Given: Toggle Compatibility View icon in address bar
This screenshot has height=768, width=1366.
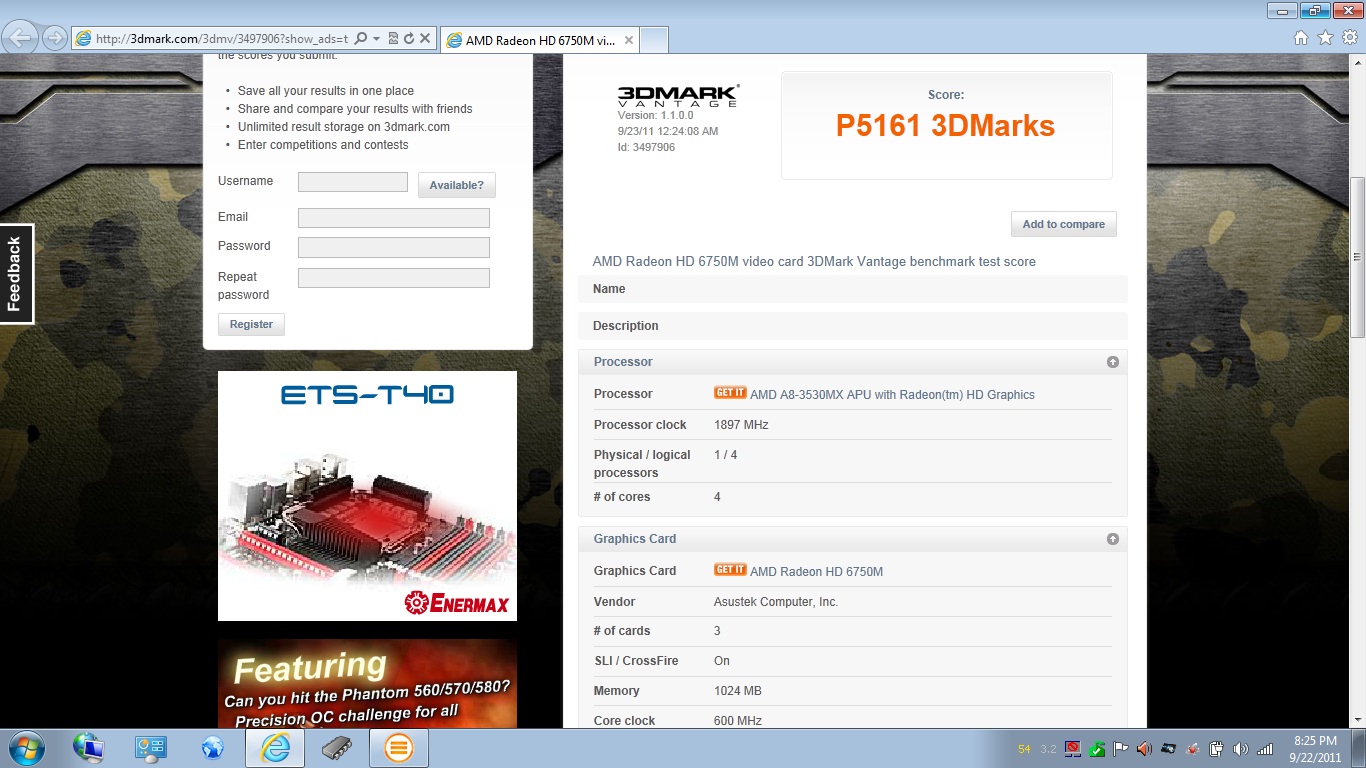Looking at the screenshot, I should 394,38.
